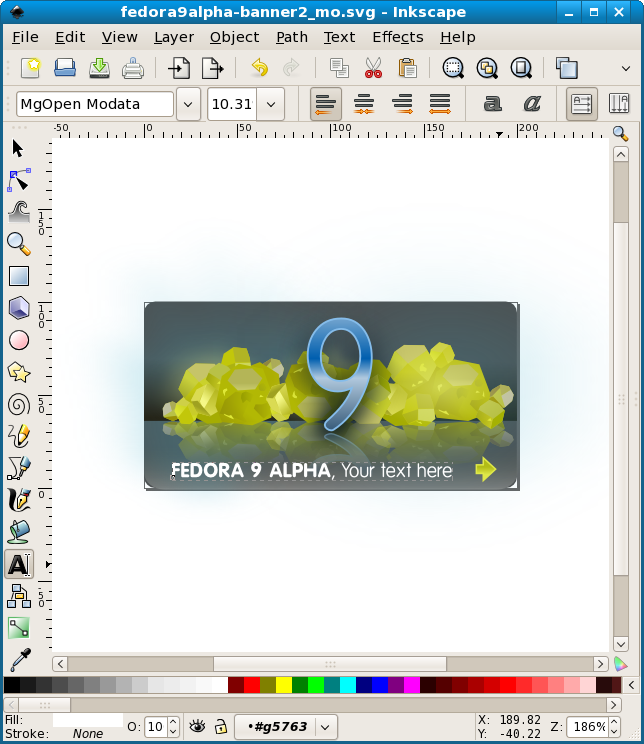Select the Tweak tool
The height and width of the screenshot is (744, 644).
point(19,212)
